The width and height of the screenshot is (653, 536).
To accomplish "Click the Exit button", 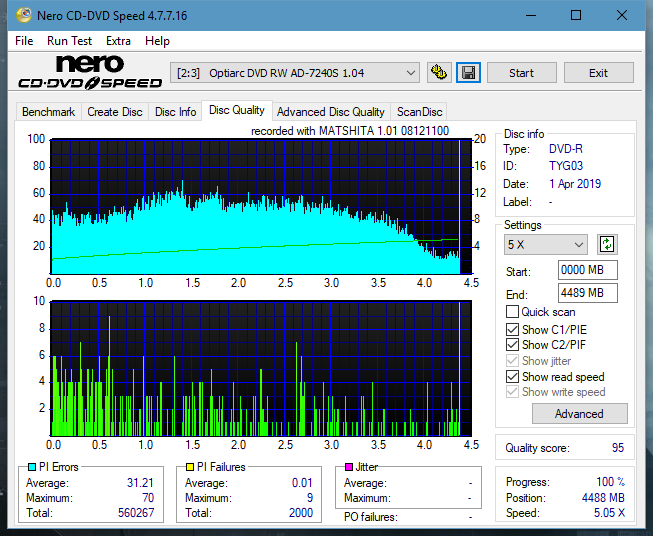I will (x=598, y=73).
